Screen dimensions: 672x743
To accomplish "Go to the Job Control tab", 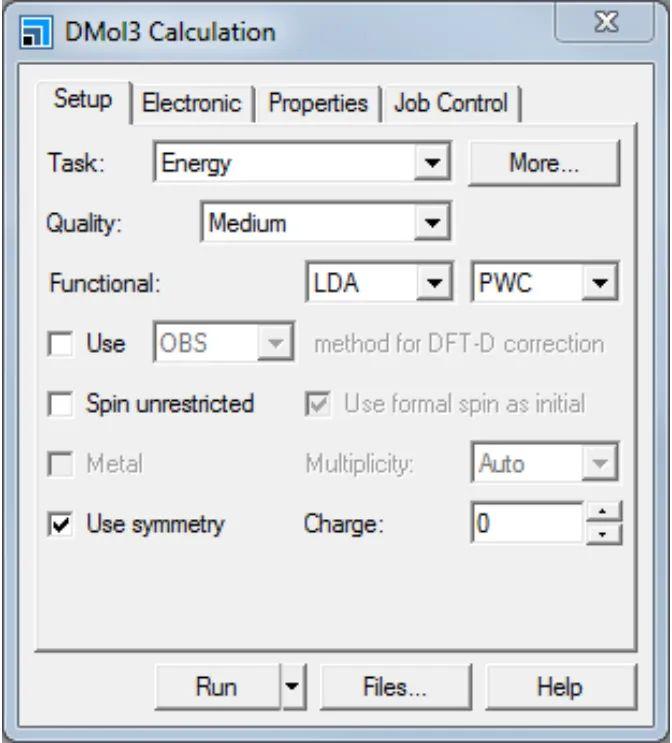I will click(451, 103).
